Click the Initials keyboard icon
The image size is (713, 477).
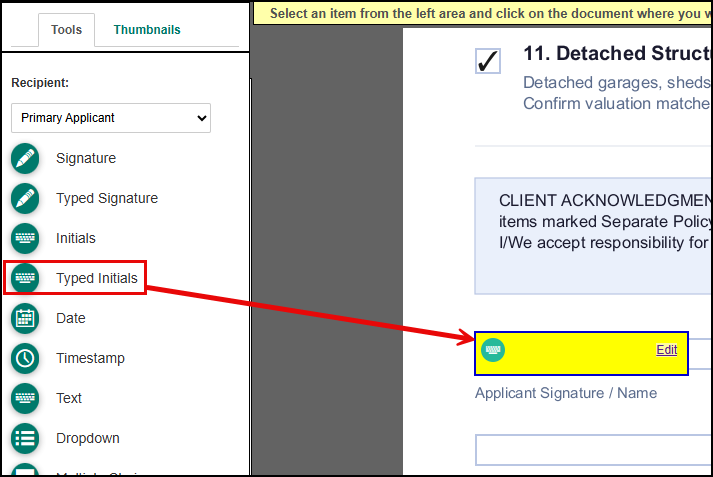(x=25, y=238)
